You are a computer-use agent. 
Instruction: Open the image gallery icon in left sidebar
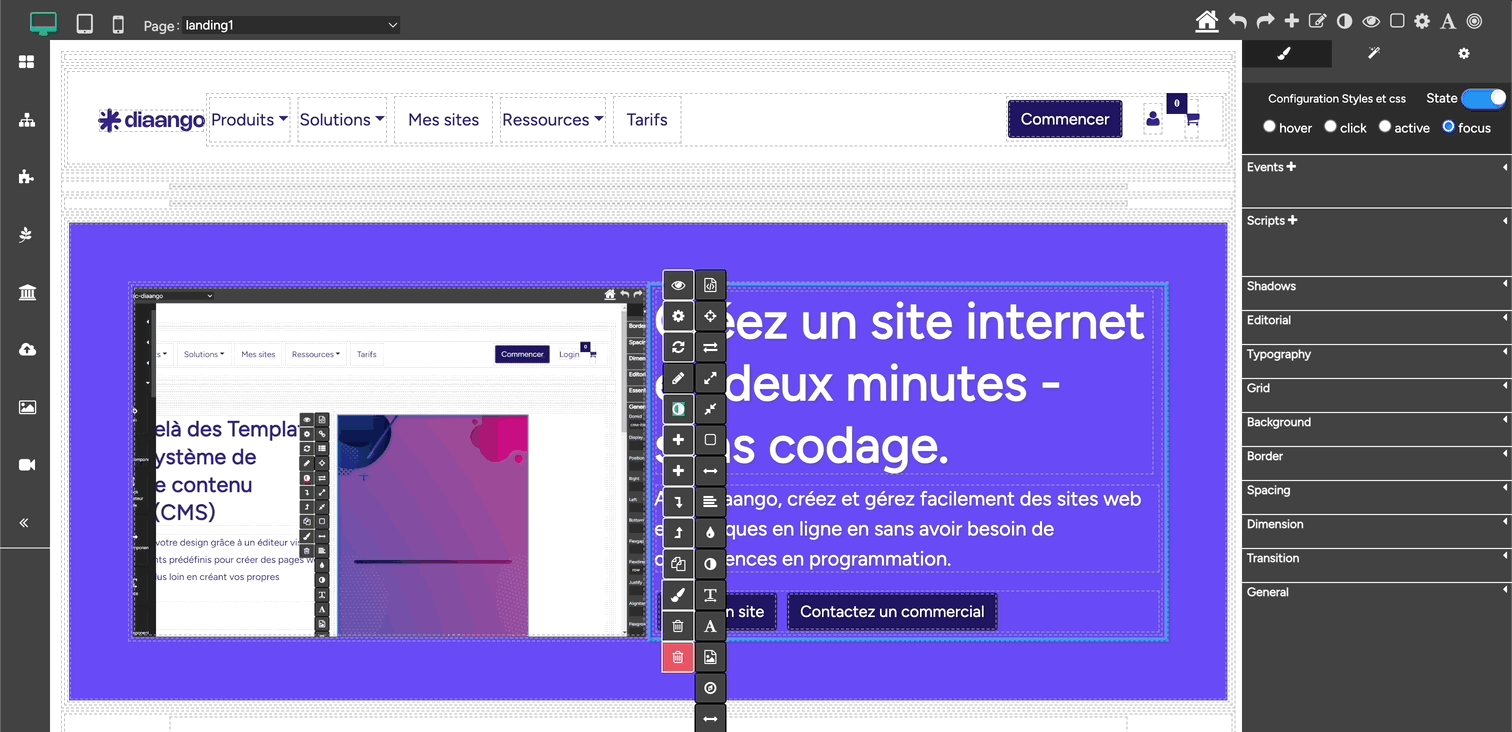click(x=27, y=407)
